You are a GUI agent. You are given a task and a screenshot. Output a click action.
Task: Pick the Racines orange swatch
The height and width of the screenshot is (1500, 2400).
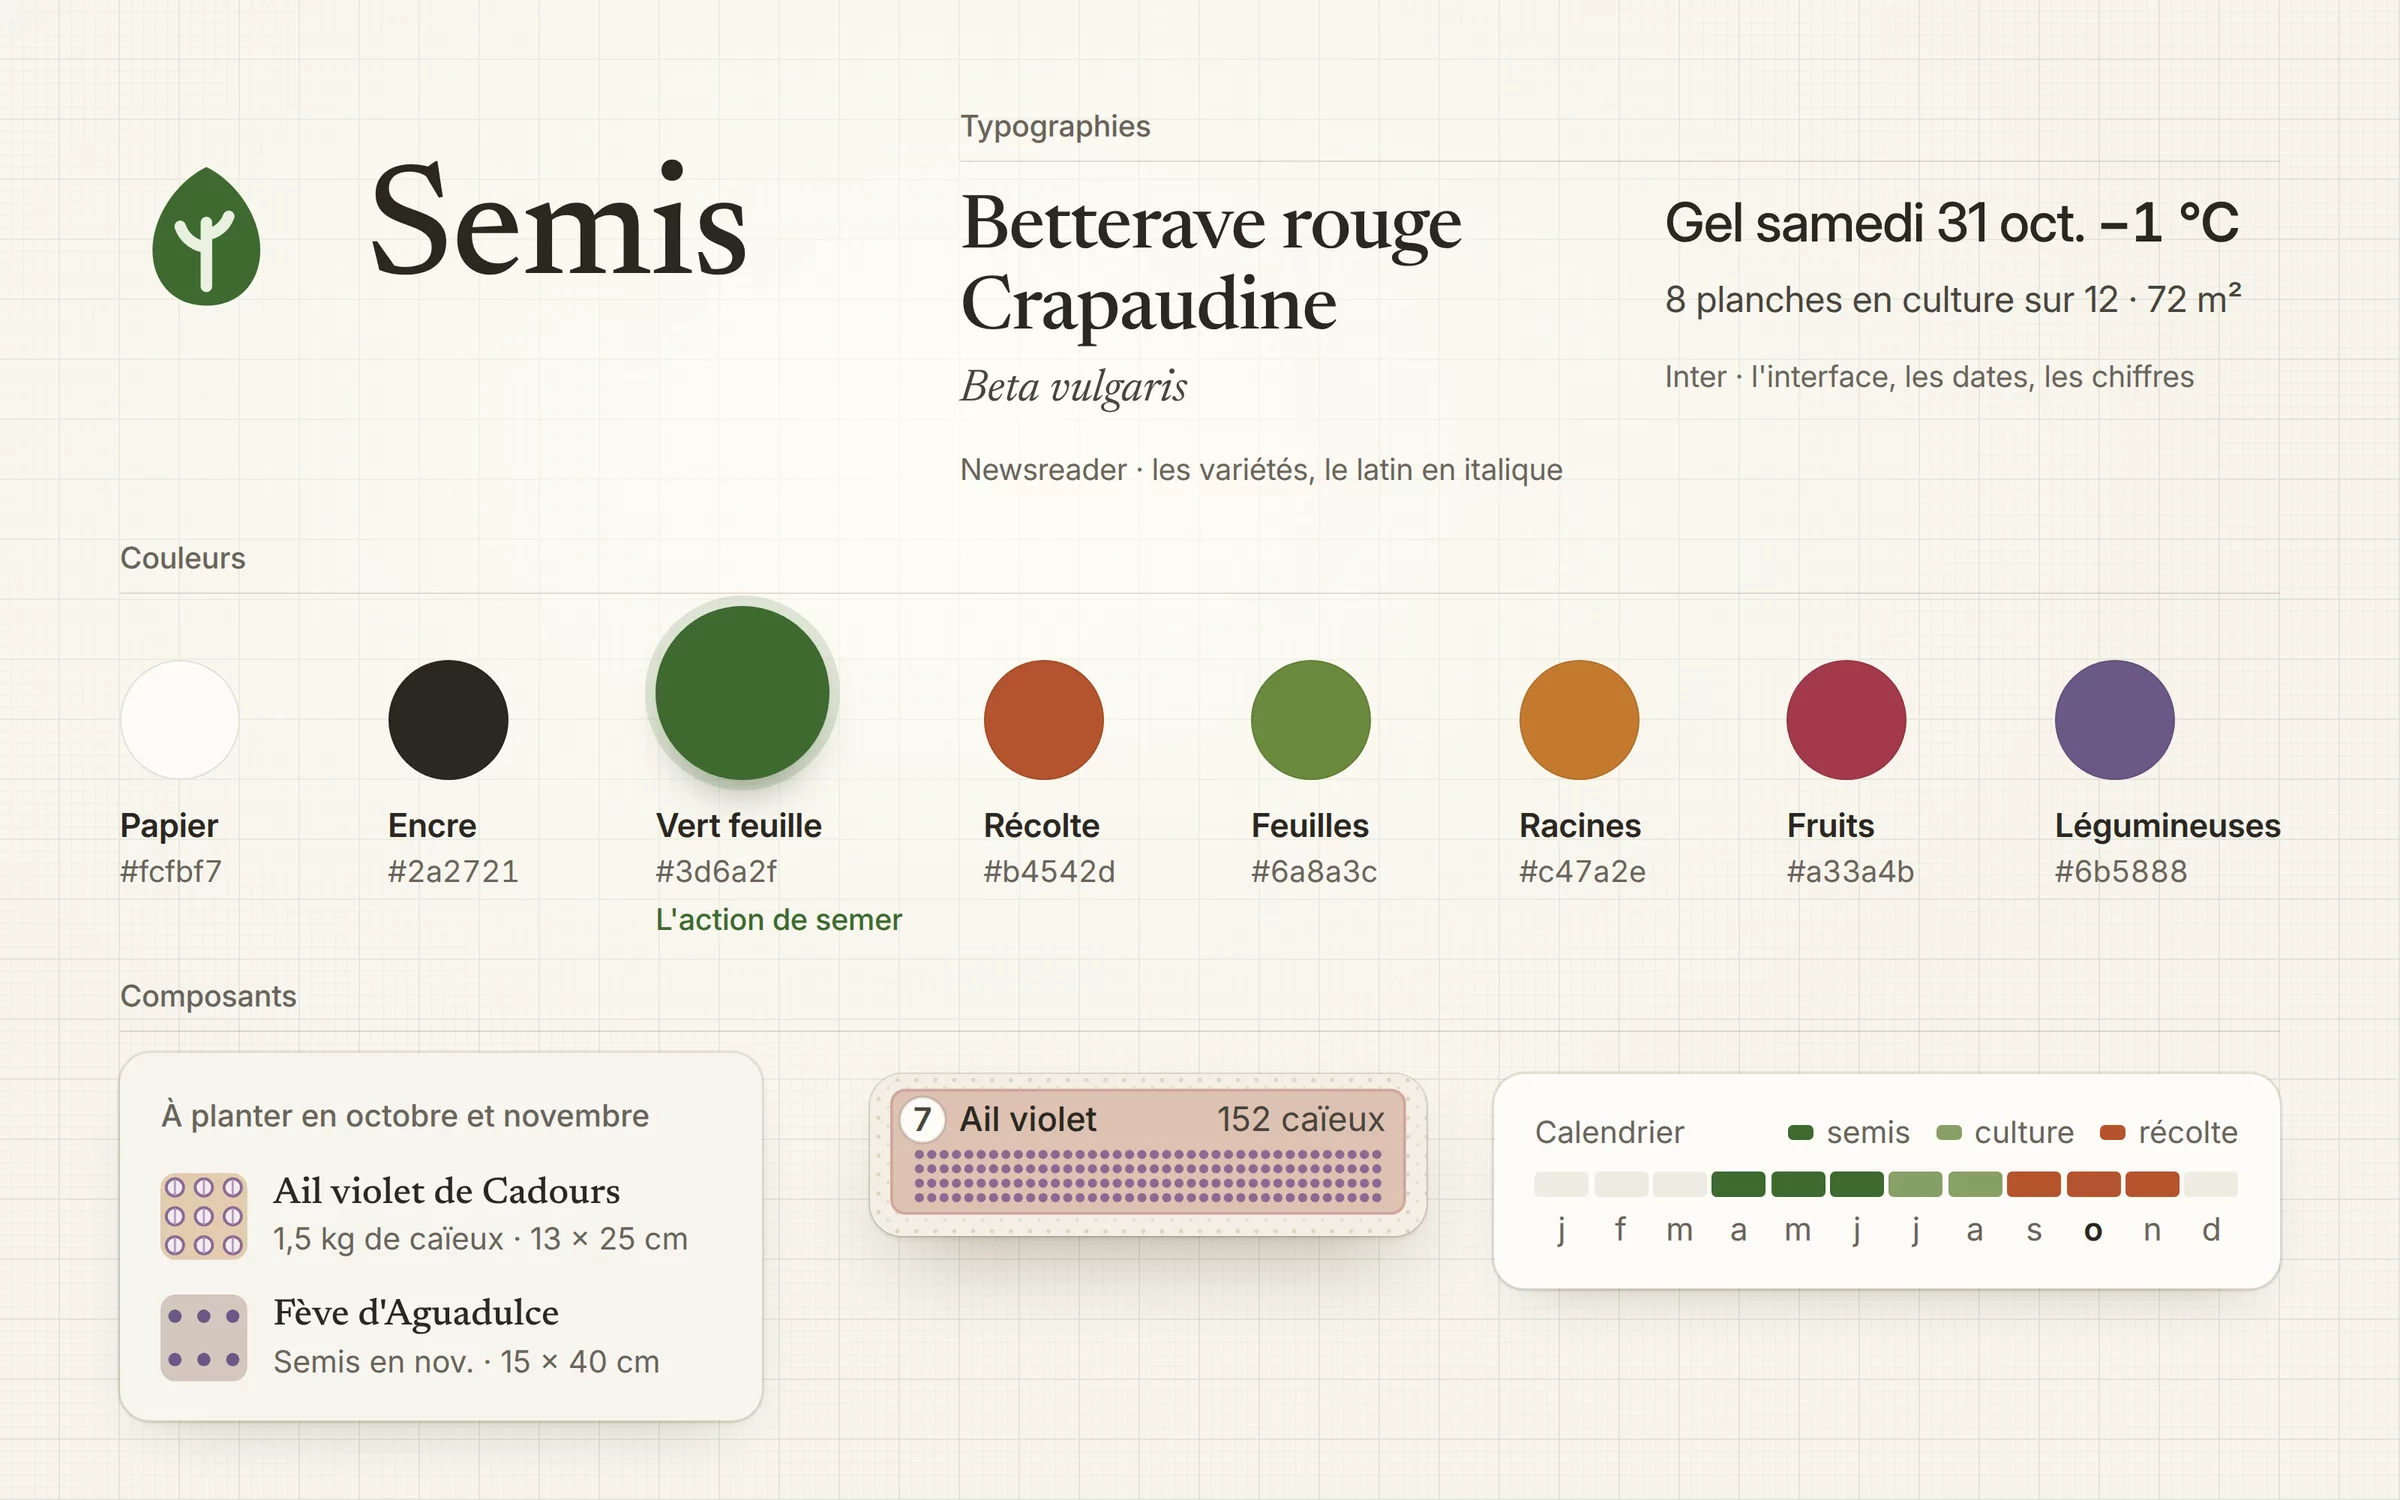[x=1579, y=719]
